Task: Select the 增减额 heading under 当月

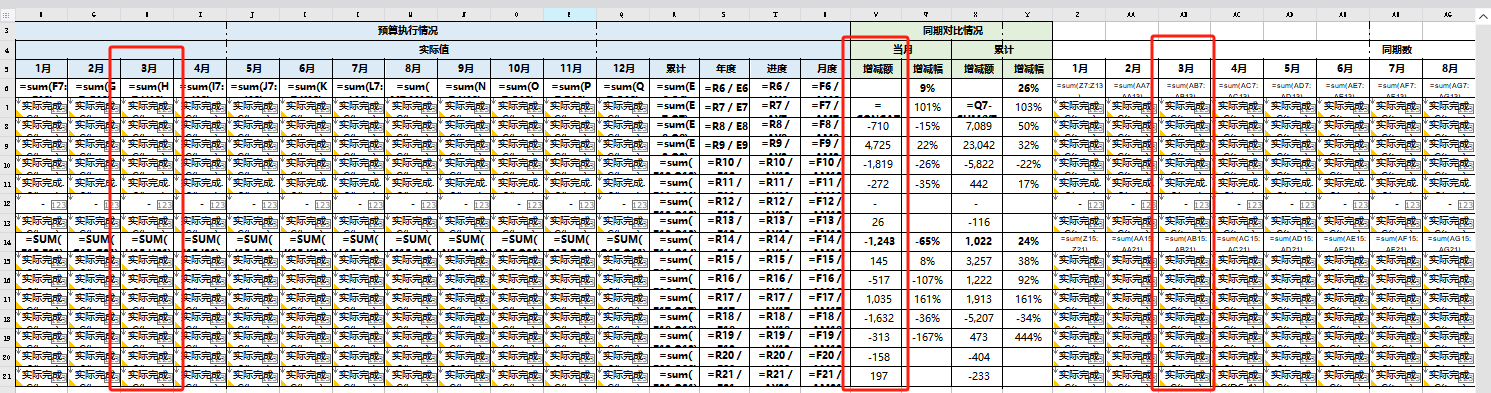Action: pyautogui.click(x=877, y=68)
